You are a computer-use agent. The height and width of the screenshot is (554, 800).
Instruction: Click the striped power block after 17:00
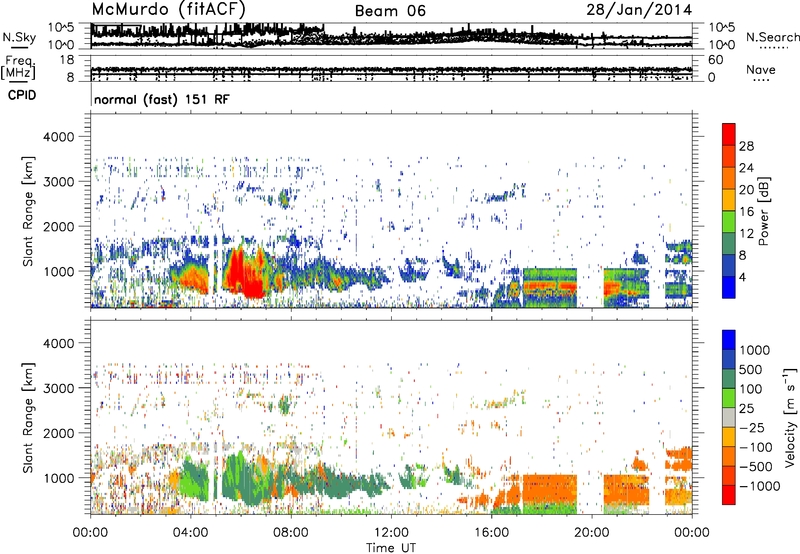[549, 287]
